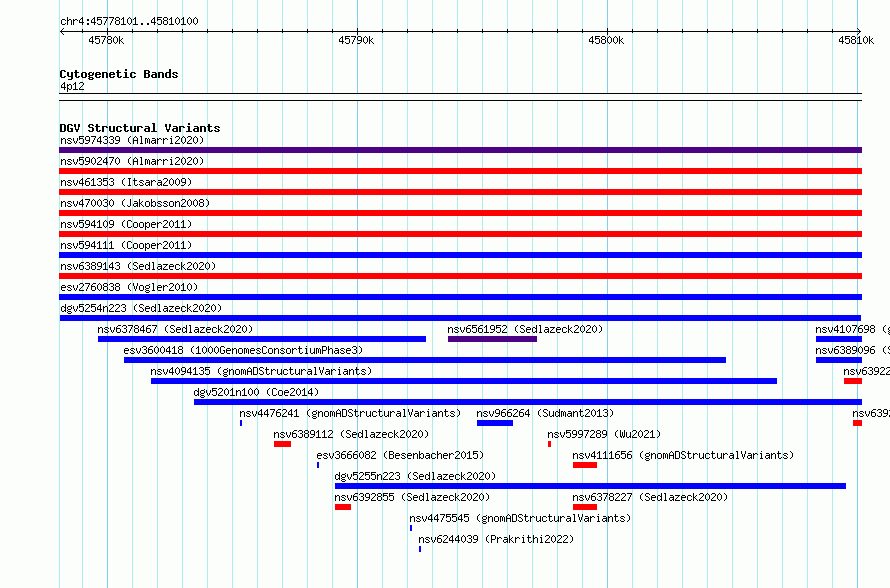The width and height of the screenshot is (890, 588).
Task: Click the nsv5974339 (Almarri2020) purple variant bar
Action: [x=460, y=150]
